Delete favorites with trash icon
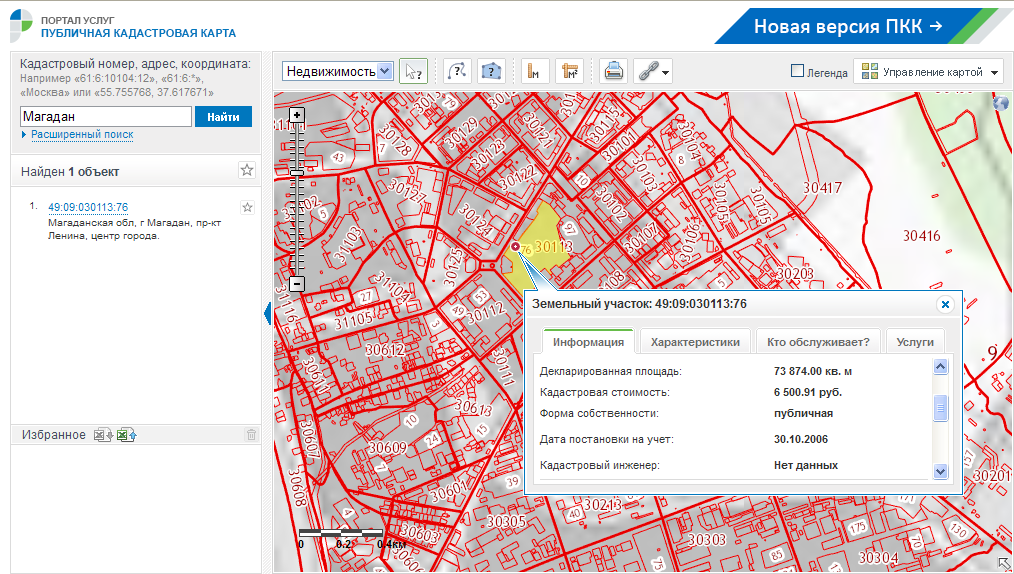This screenshot has width=1014, height=574. (251, 435)
